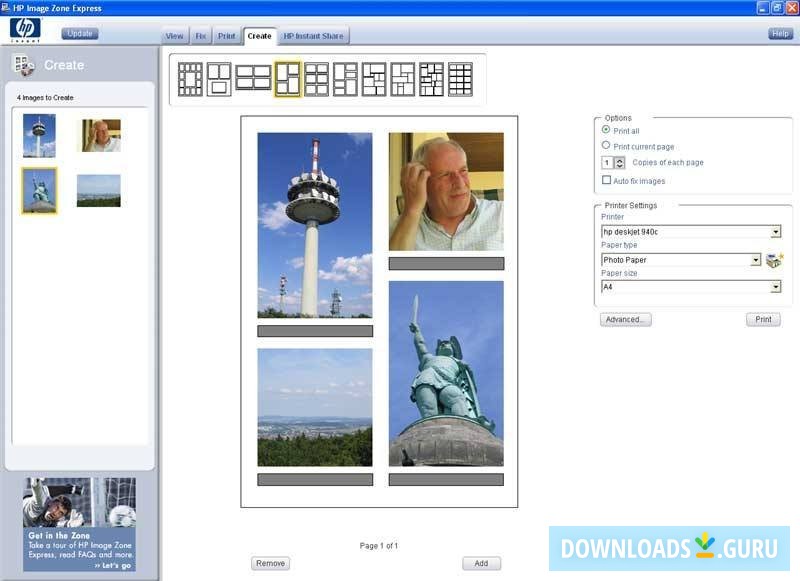Screen dimensions: 800x581
Task: Select the Print all option
Action: [x=606, y=131]
